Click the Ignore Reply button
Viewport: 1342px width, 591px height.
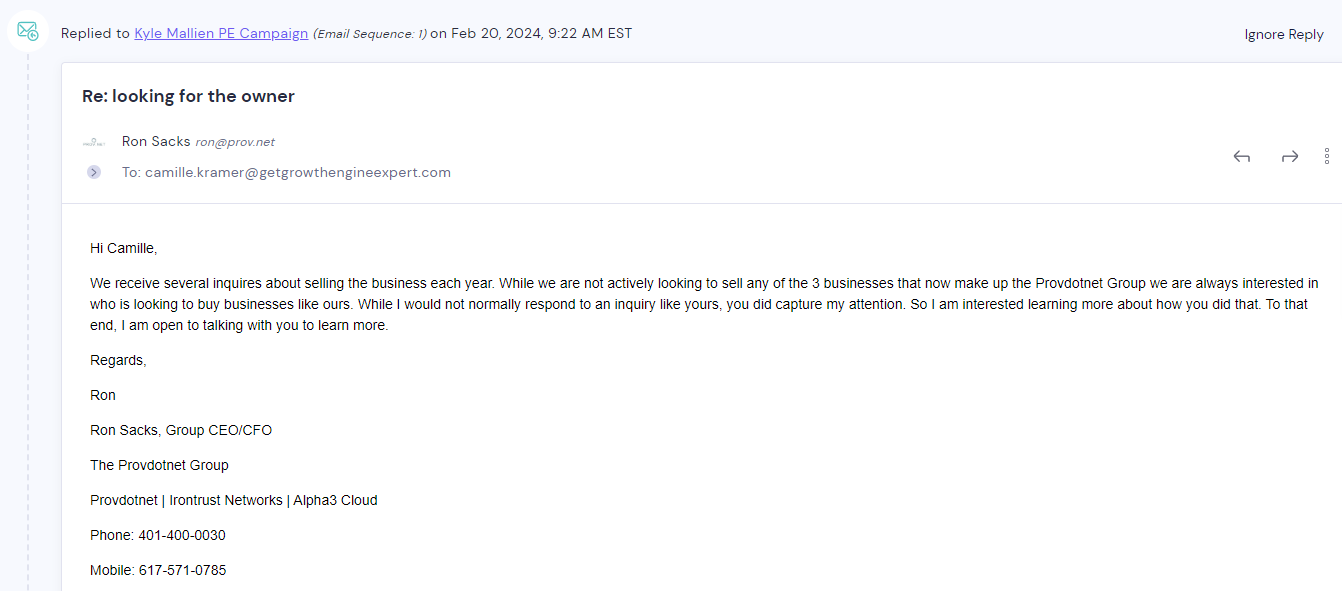pos(1284,34)
